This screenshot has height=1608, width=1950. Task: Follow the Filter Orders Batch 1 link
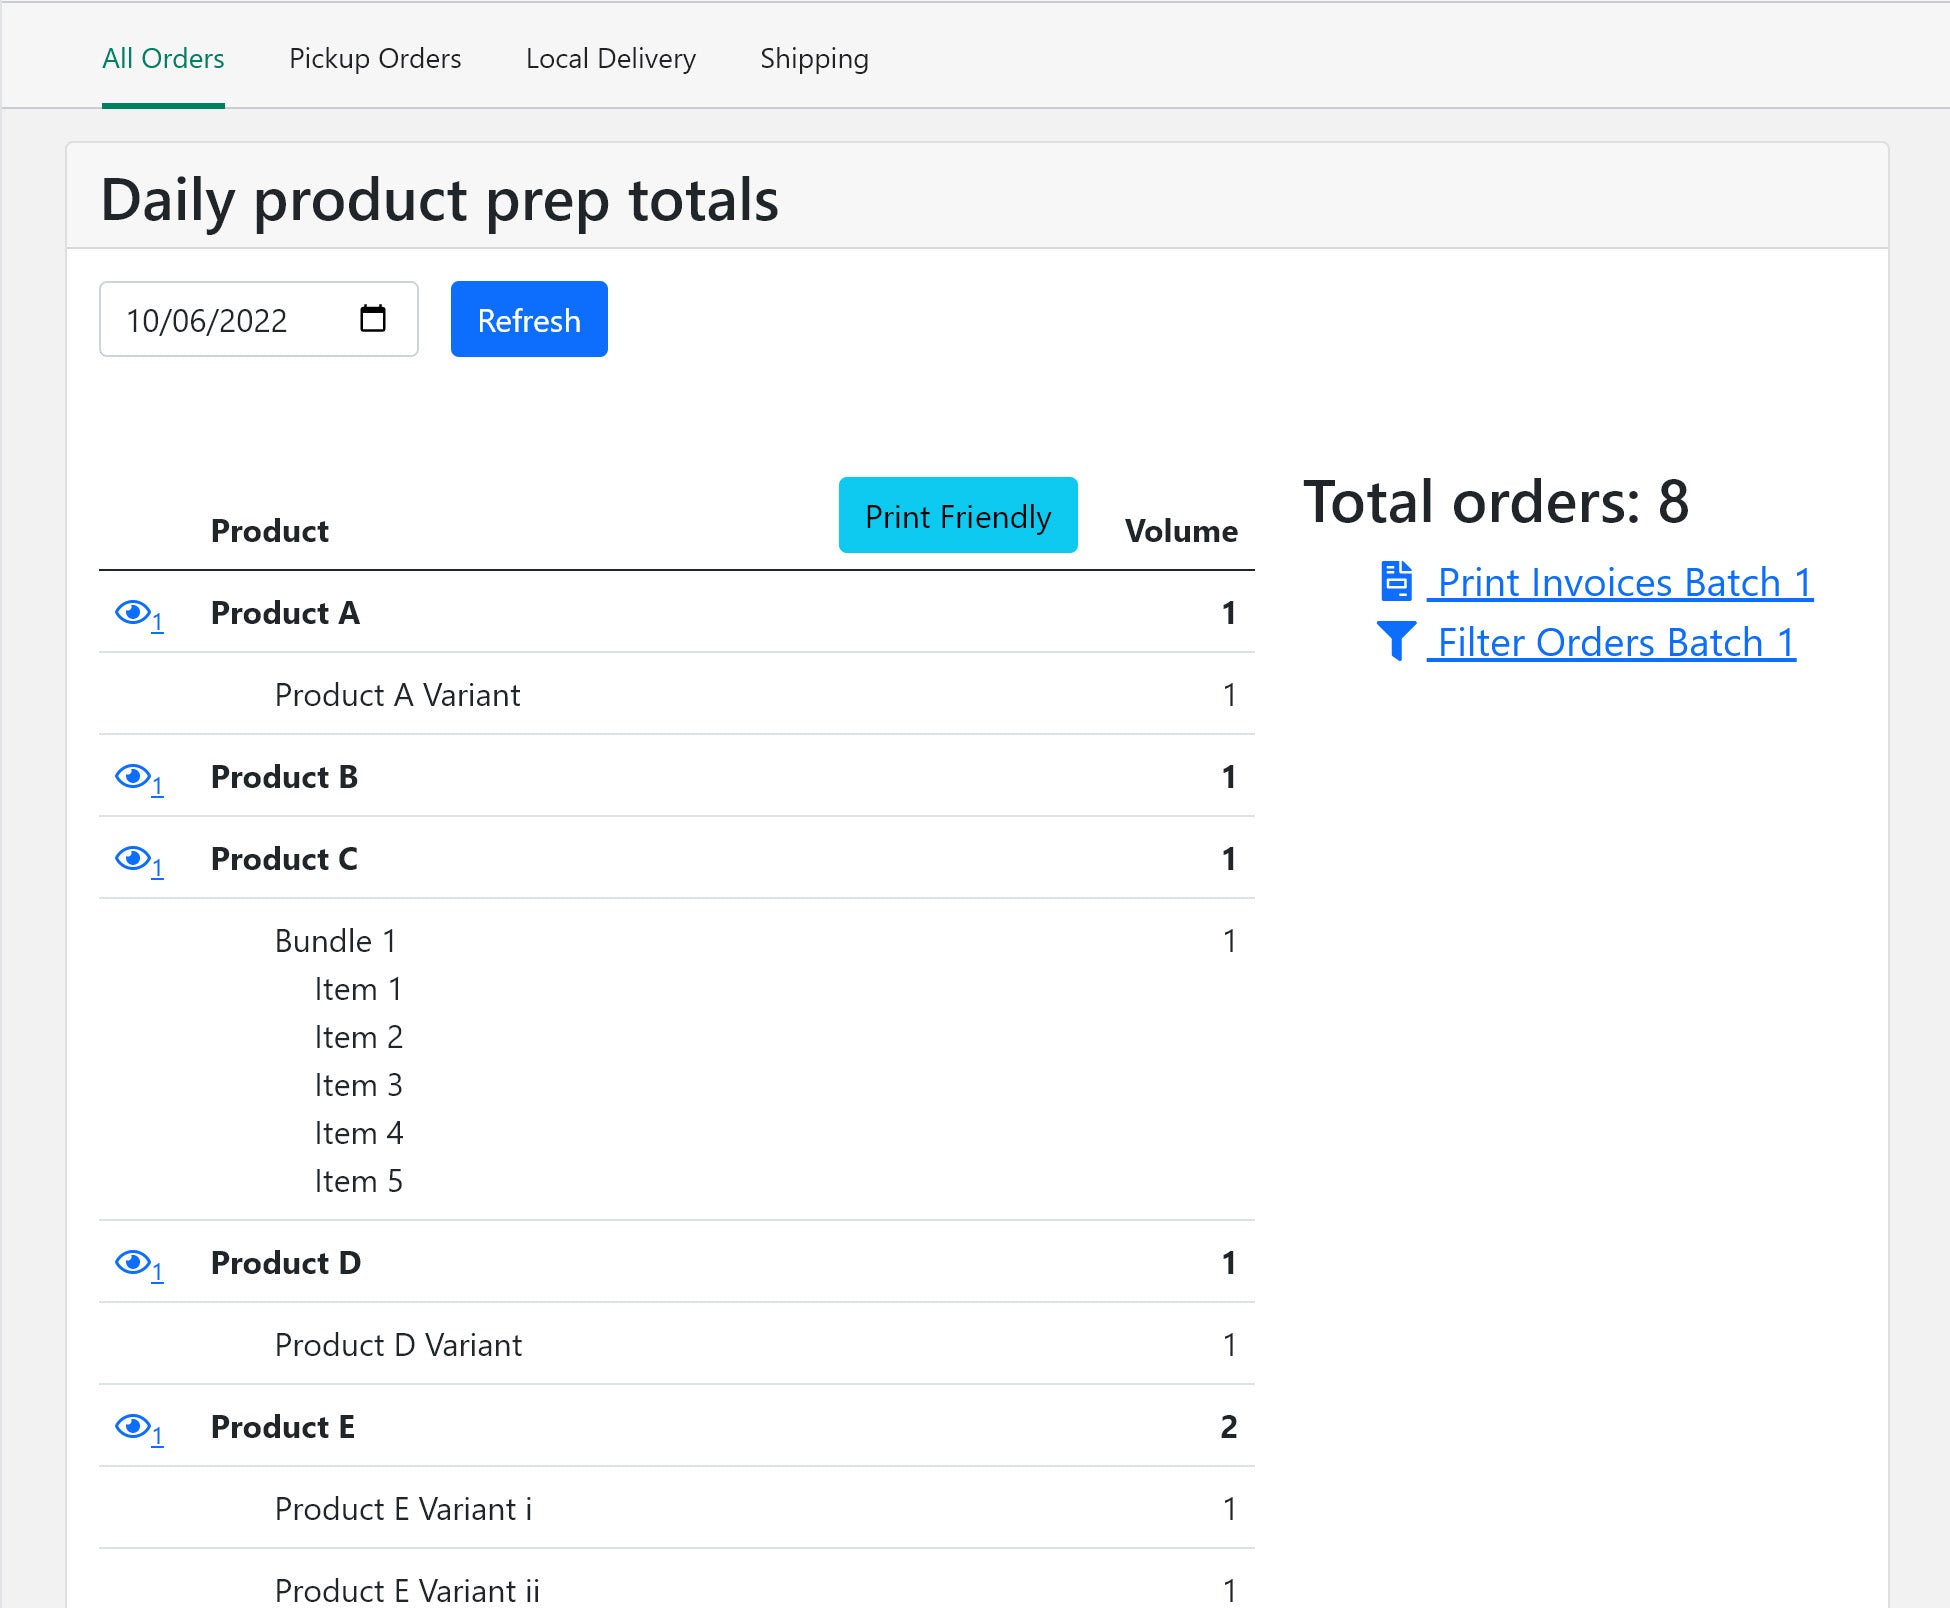click(1615, 642)
